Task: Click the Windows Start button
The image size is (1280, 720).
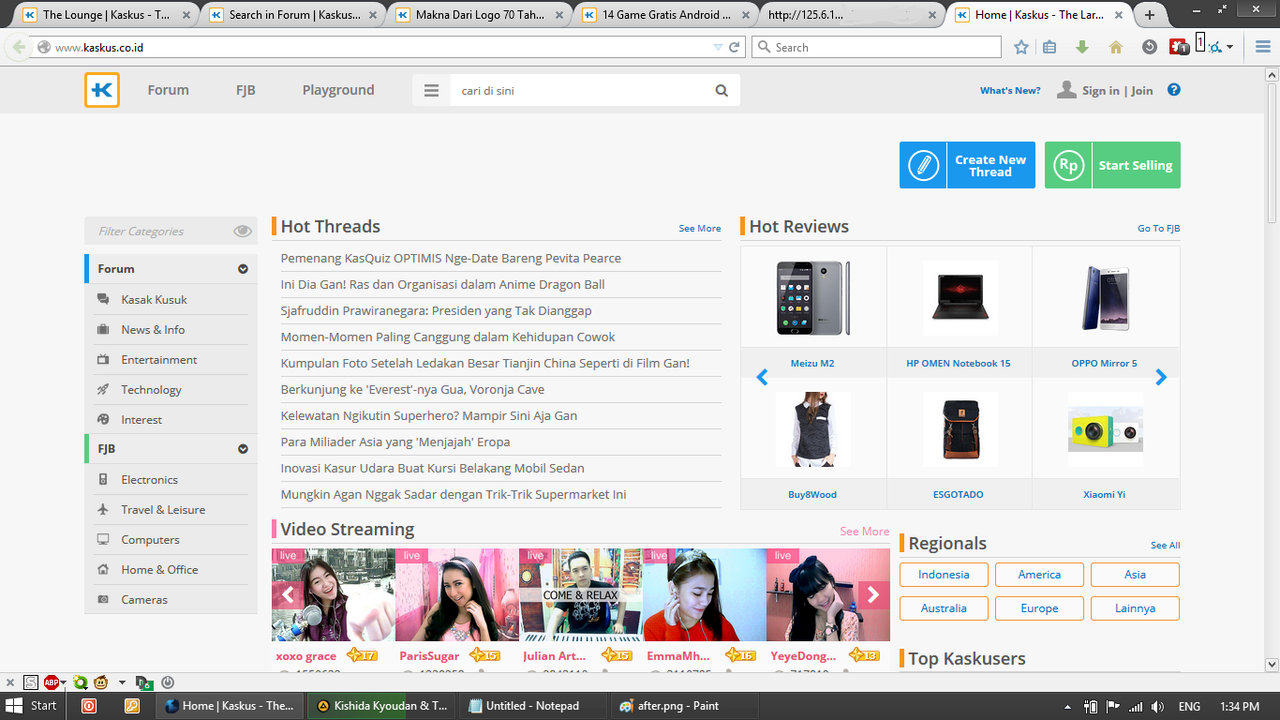Action: click(32, 705)
